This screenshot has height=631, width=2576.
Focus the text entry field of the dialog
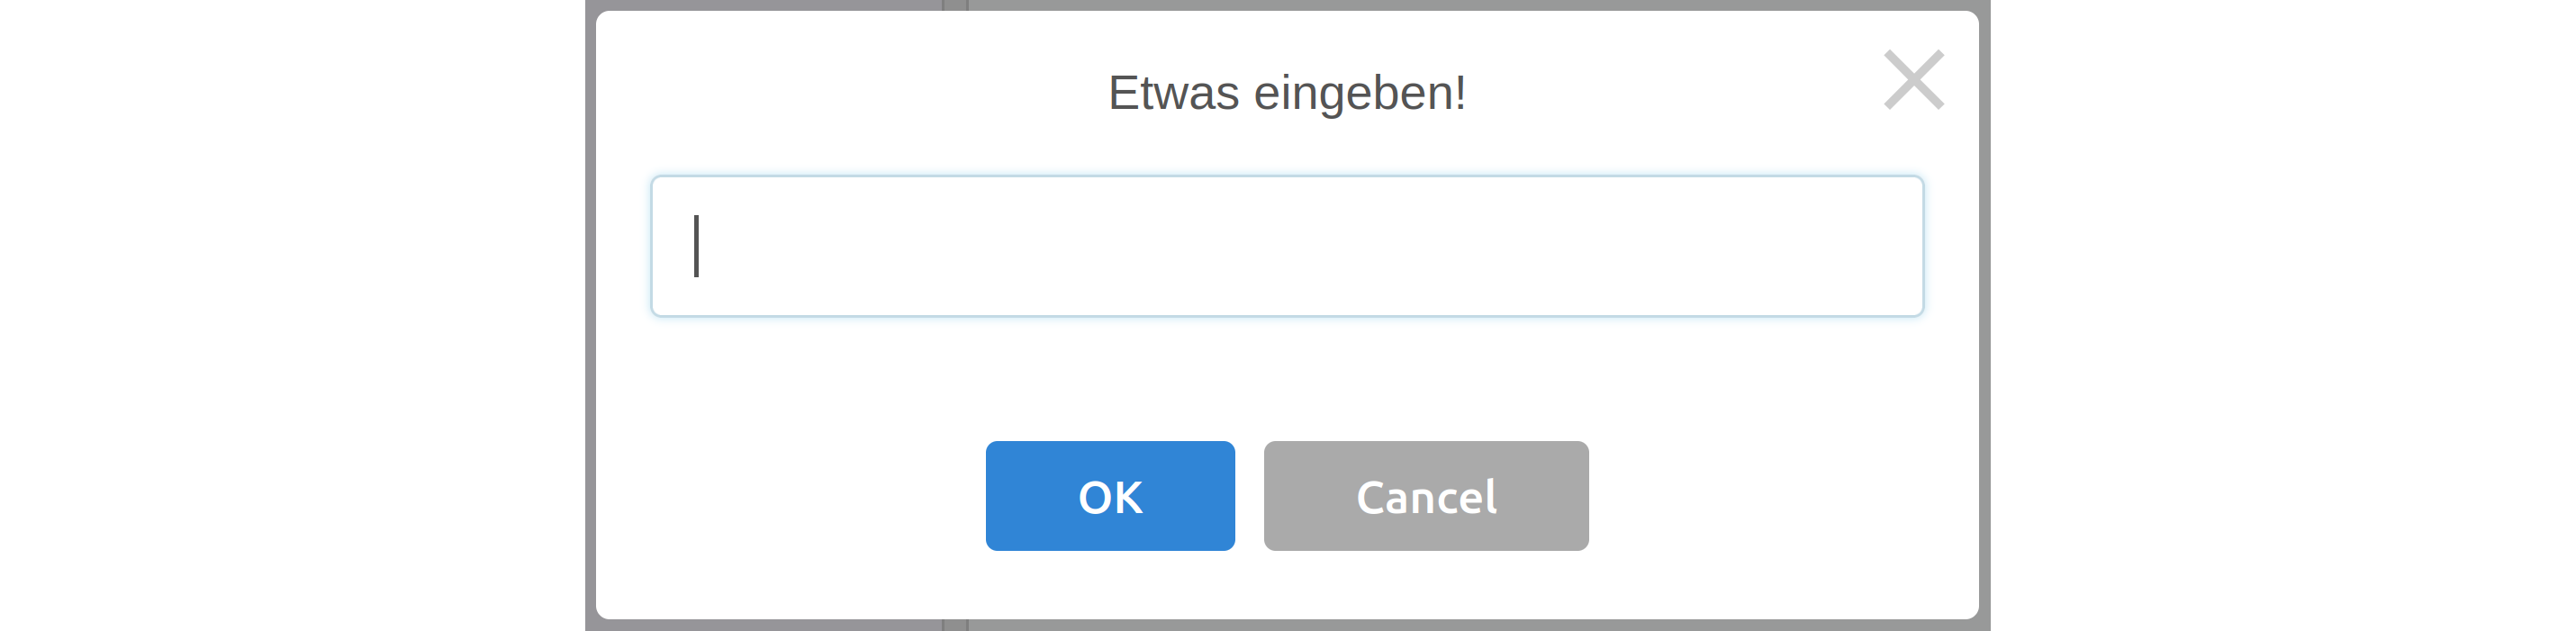(x=1285, y=246)
